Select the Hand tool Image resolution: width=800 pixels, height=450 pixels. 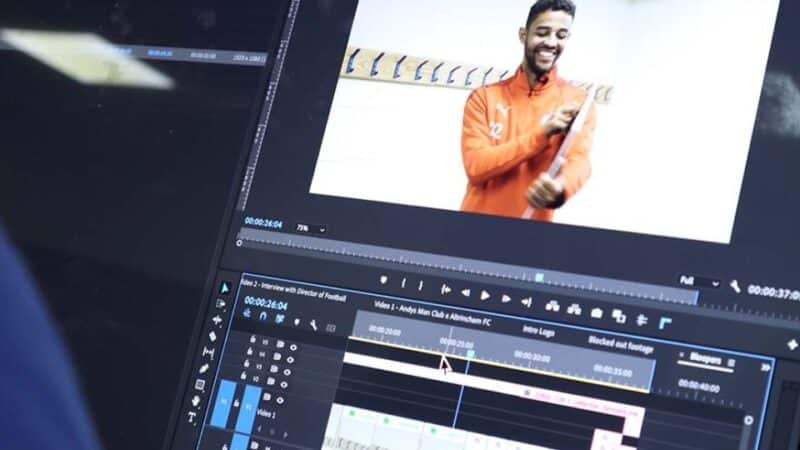pos(196,401)
